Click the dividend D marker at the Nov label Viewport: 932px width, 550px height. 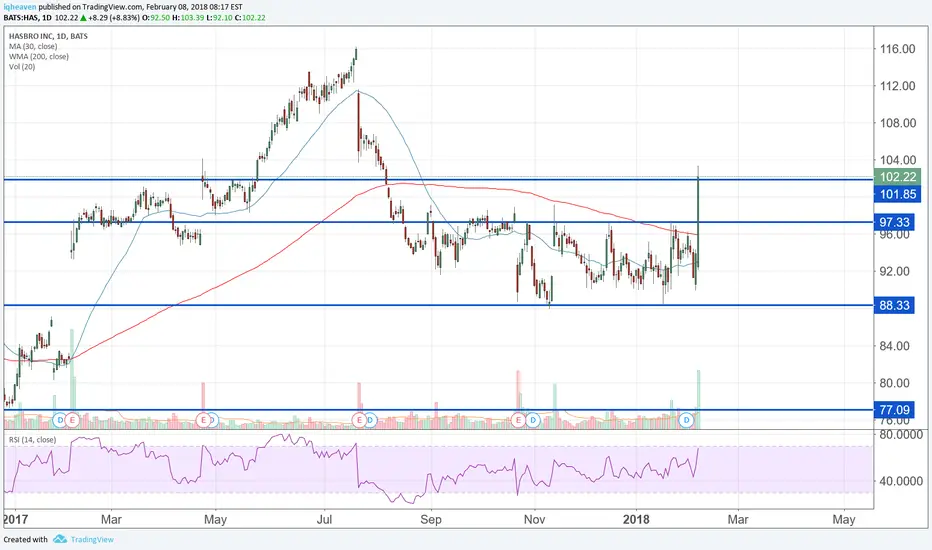tap(533, 420)
